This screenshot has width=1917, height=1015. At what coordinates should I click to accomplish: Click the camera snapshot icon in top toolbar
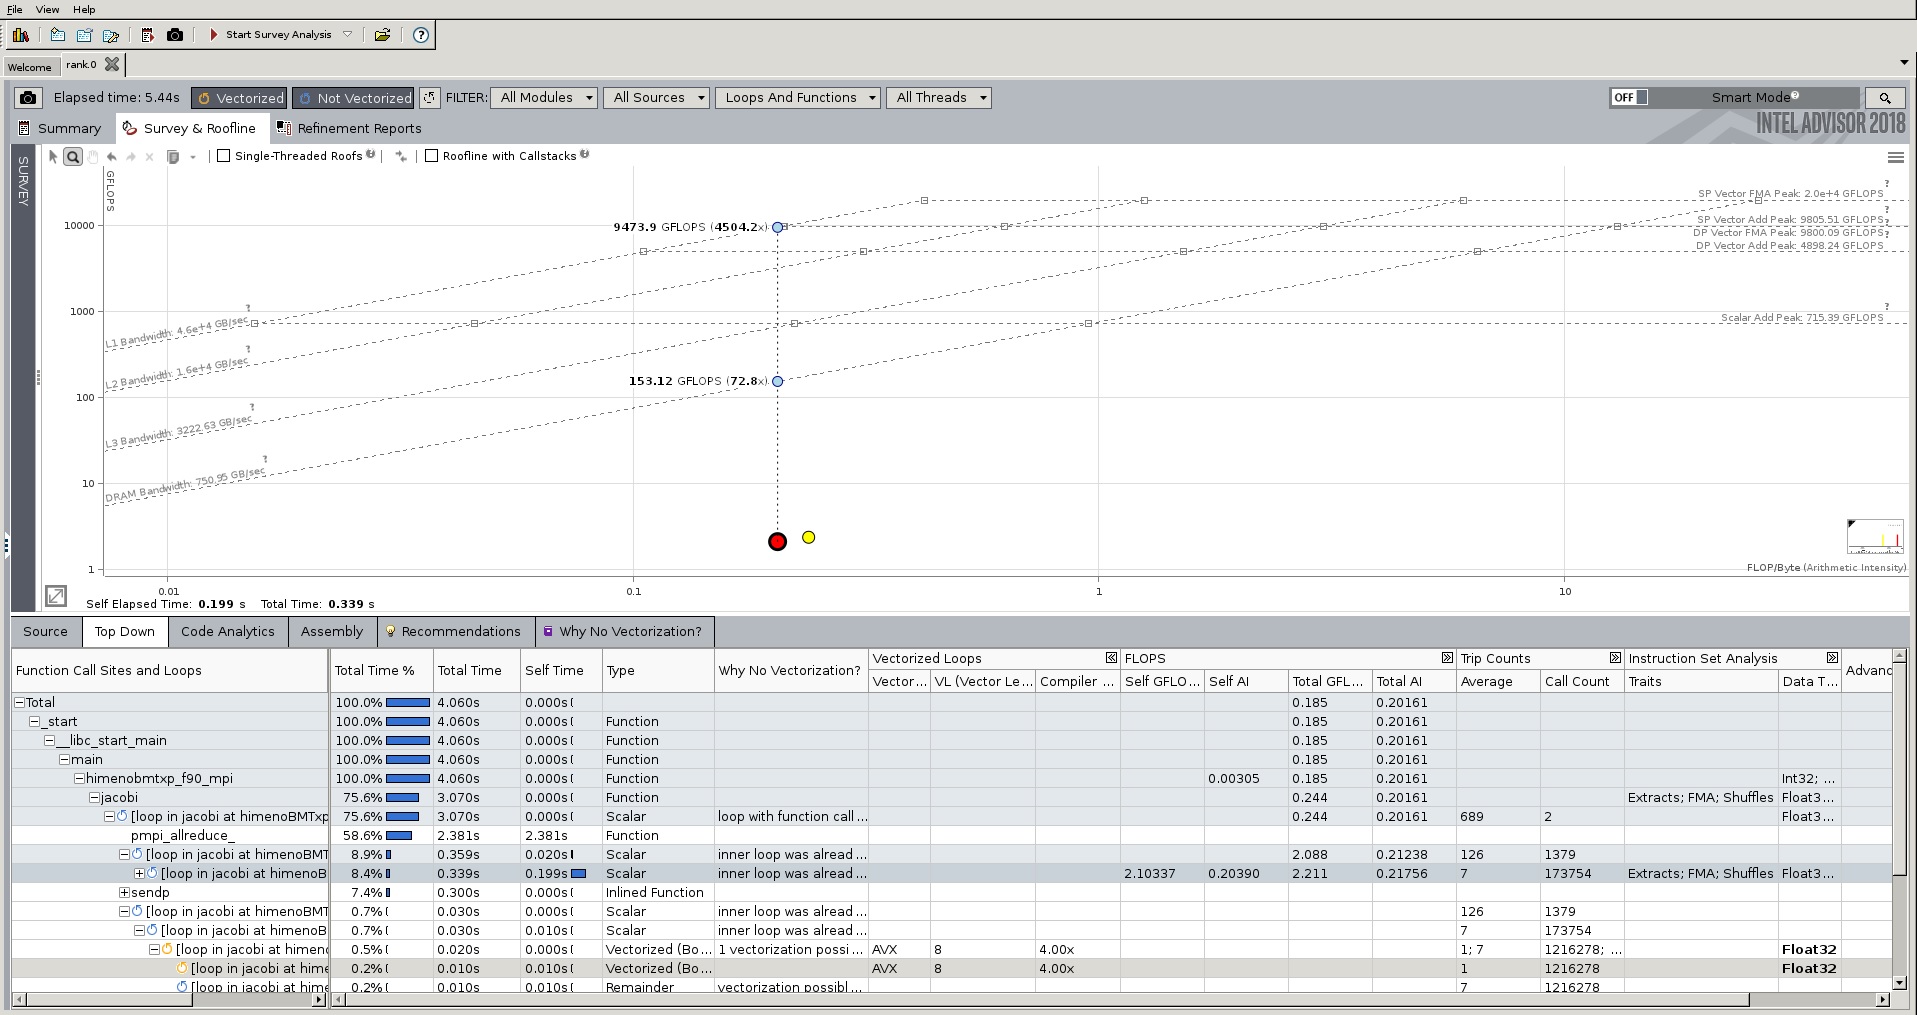pos(175,35)
